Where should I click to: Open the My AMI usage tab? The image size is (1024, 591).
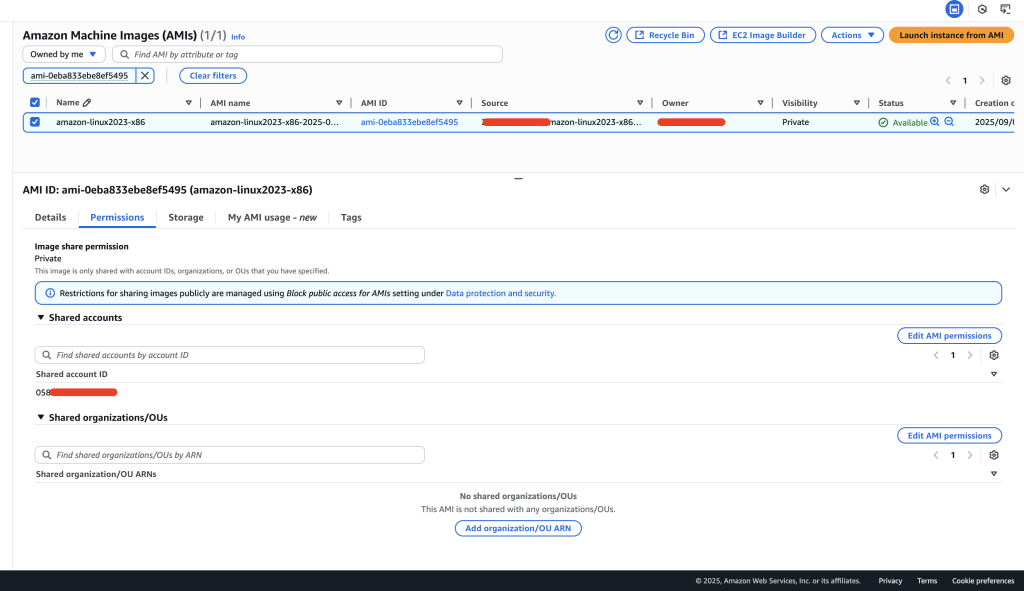pos(272,217)
